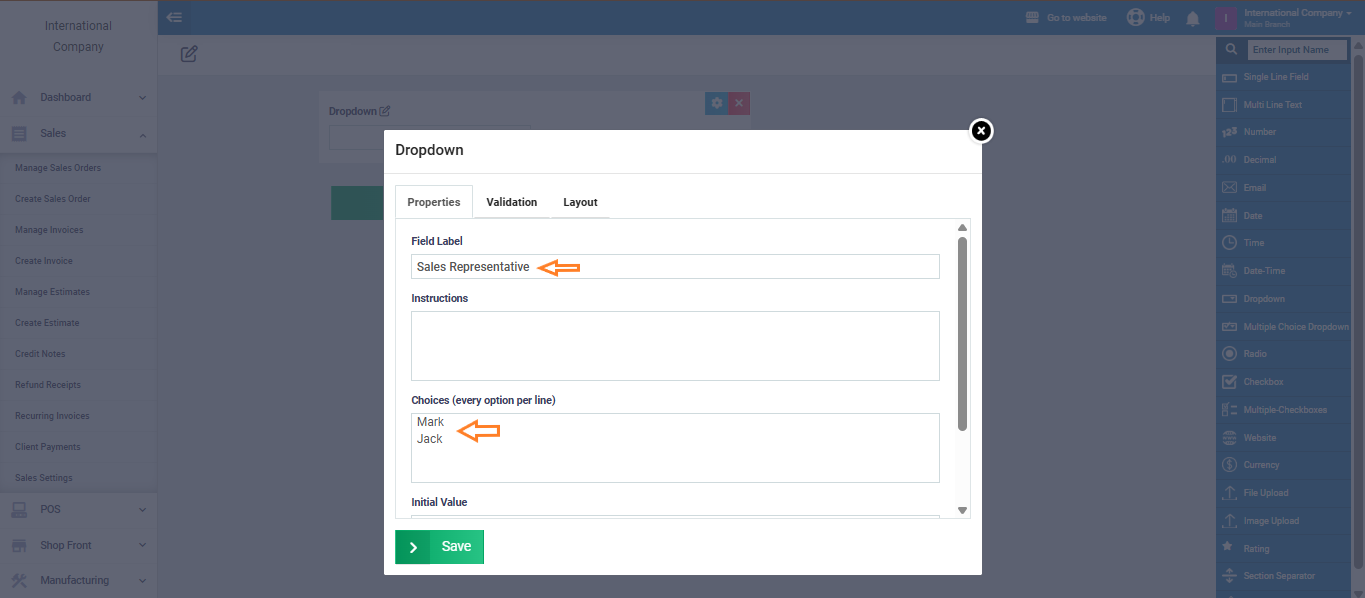Switch to the Validation tab
The height and width of the screenshot is (598, 1365).
[511, 202]
